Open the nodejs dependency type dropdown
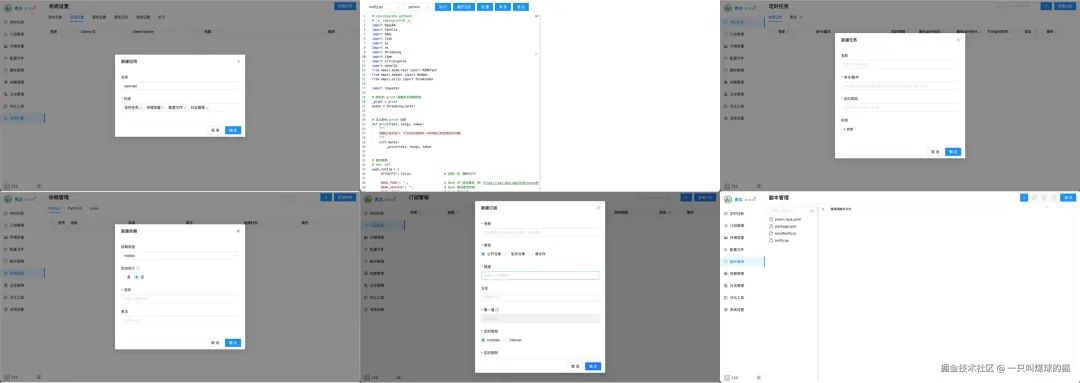 tap(180, 255)
